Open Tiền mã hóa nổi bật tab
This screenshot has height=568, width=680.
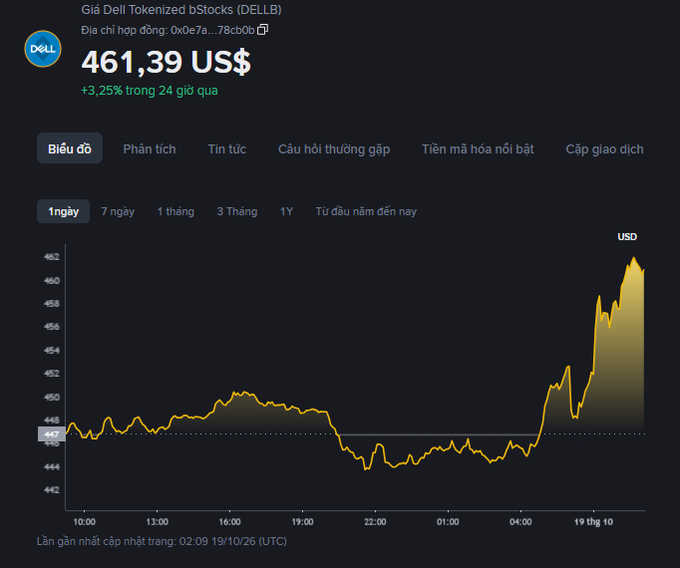click(x=477, y=149)
